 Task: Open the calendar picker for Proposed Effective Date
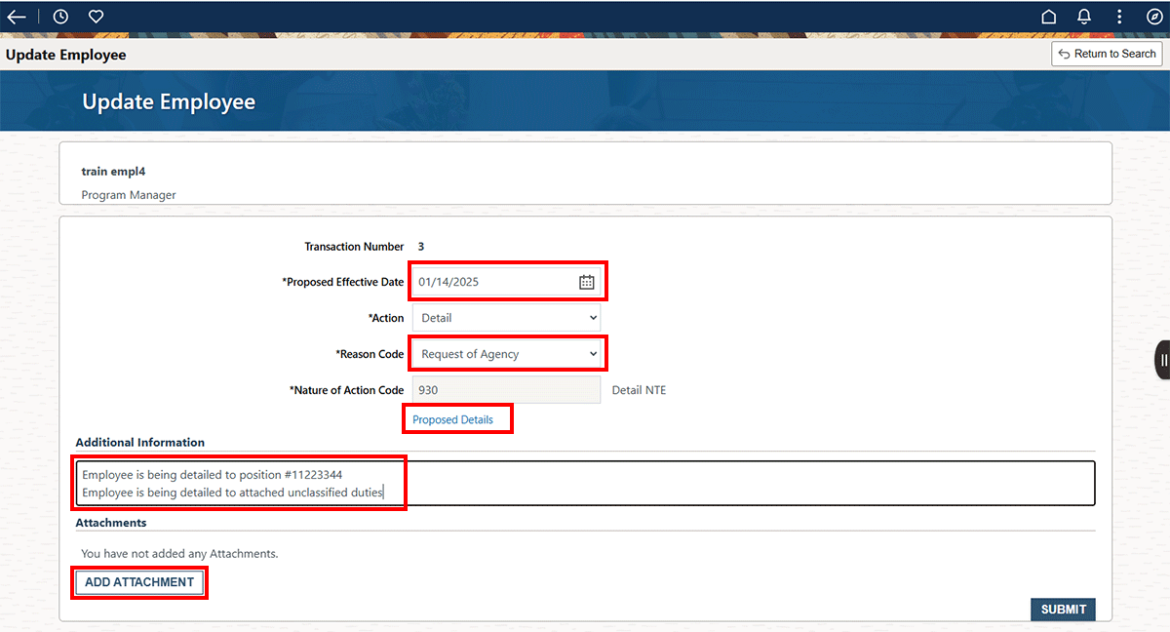pos(588,281)
